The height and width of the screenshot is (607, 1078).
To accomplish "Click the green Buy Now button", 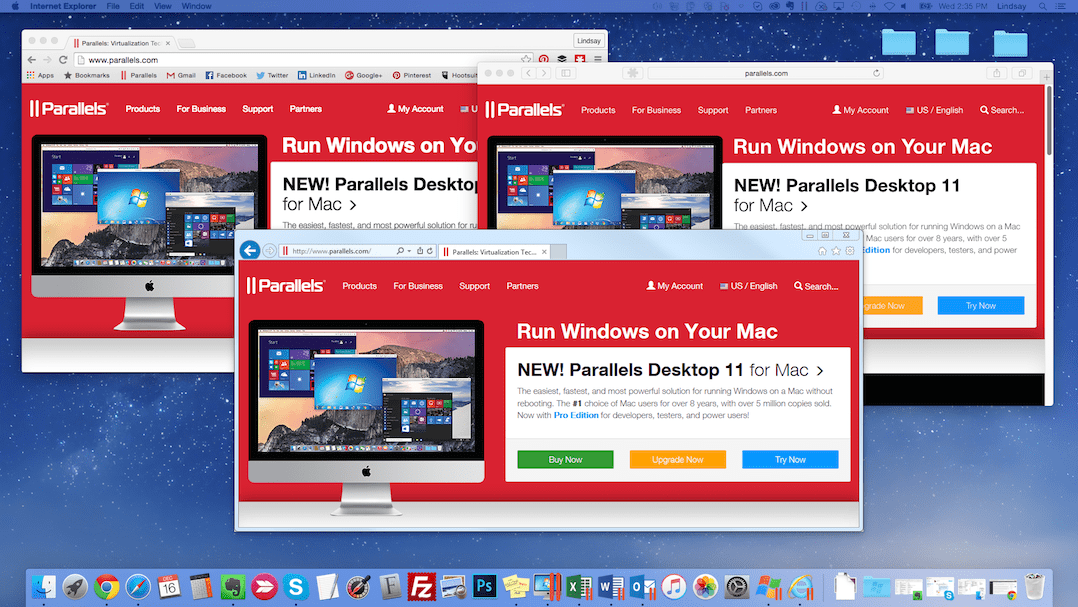I will [565, 459].
